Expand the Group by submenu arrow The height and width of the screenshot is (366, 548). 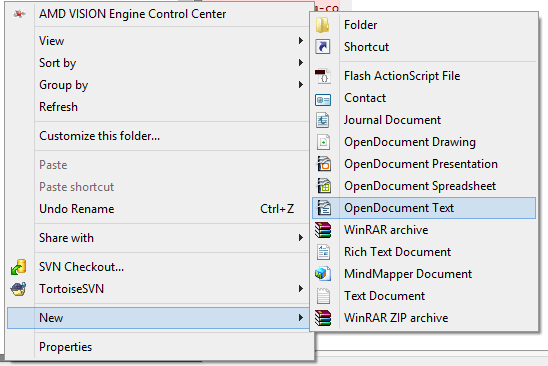[x=301, y=85]
